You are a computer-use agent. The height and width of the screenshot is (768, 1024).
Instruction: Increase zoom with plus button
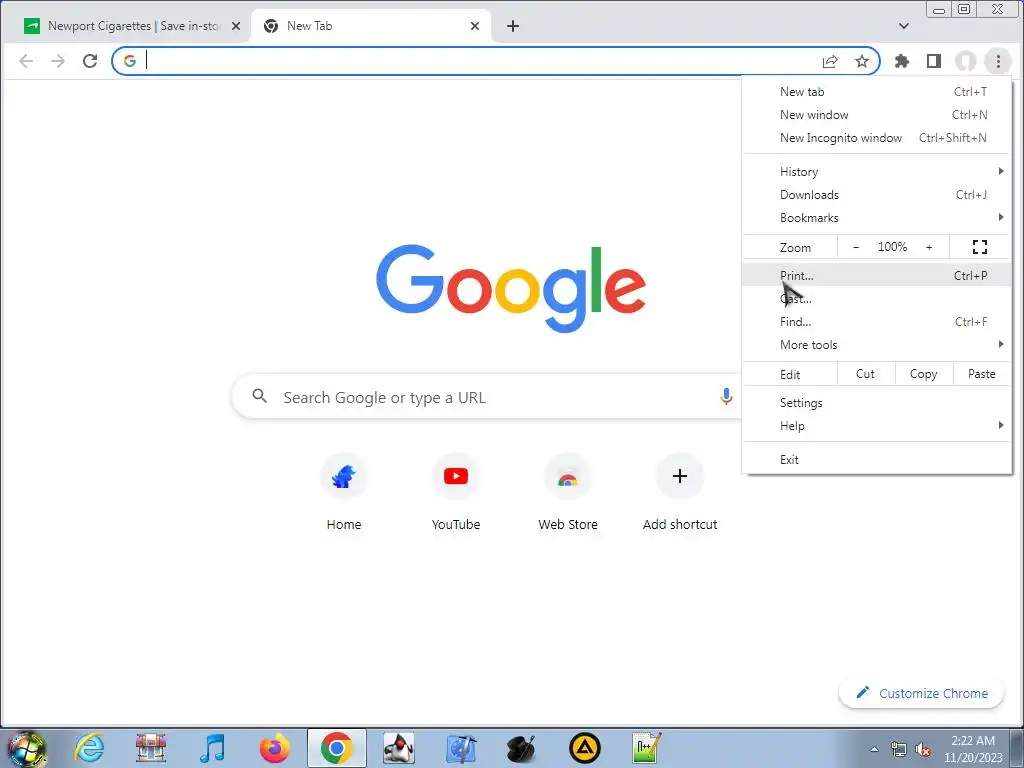click(929, 247)
